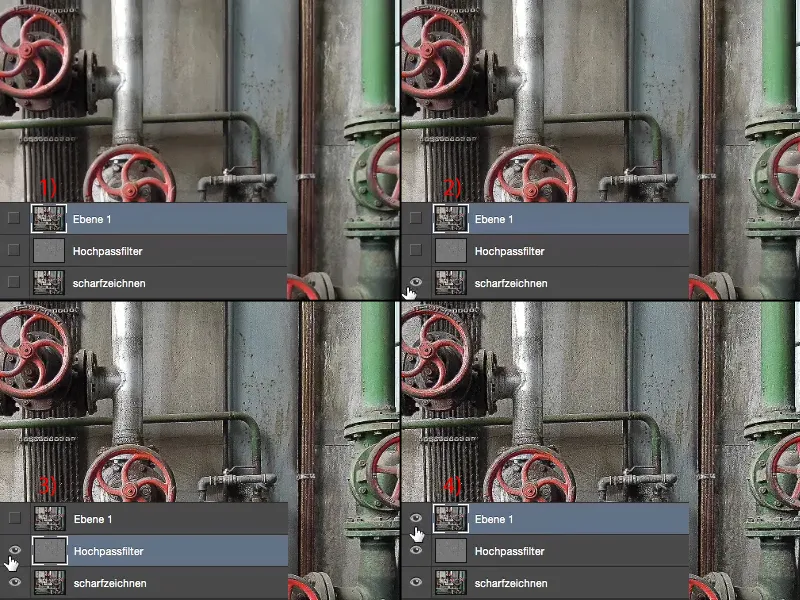
Task: Select the 'scharfzeichnen' layer name in panel 4
Action: (511, 583)
